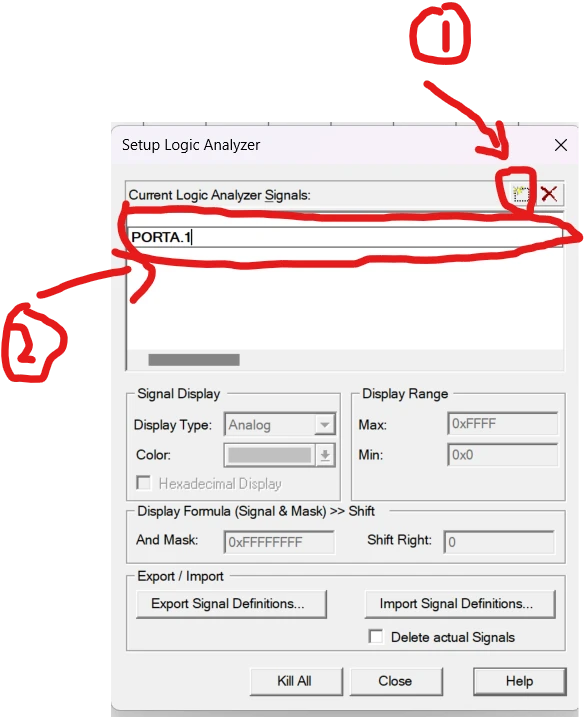Click the Kill All button

[296, 681]
